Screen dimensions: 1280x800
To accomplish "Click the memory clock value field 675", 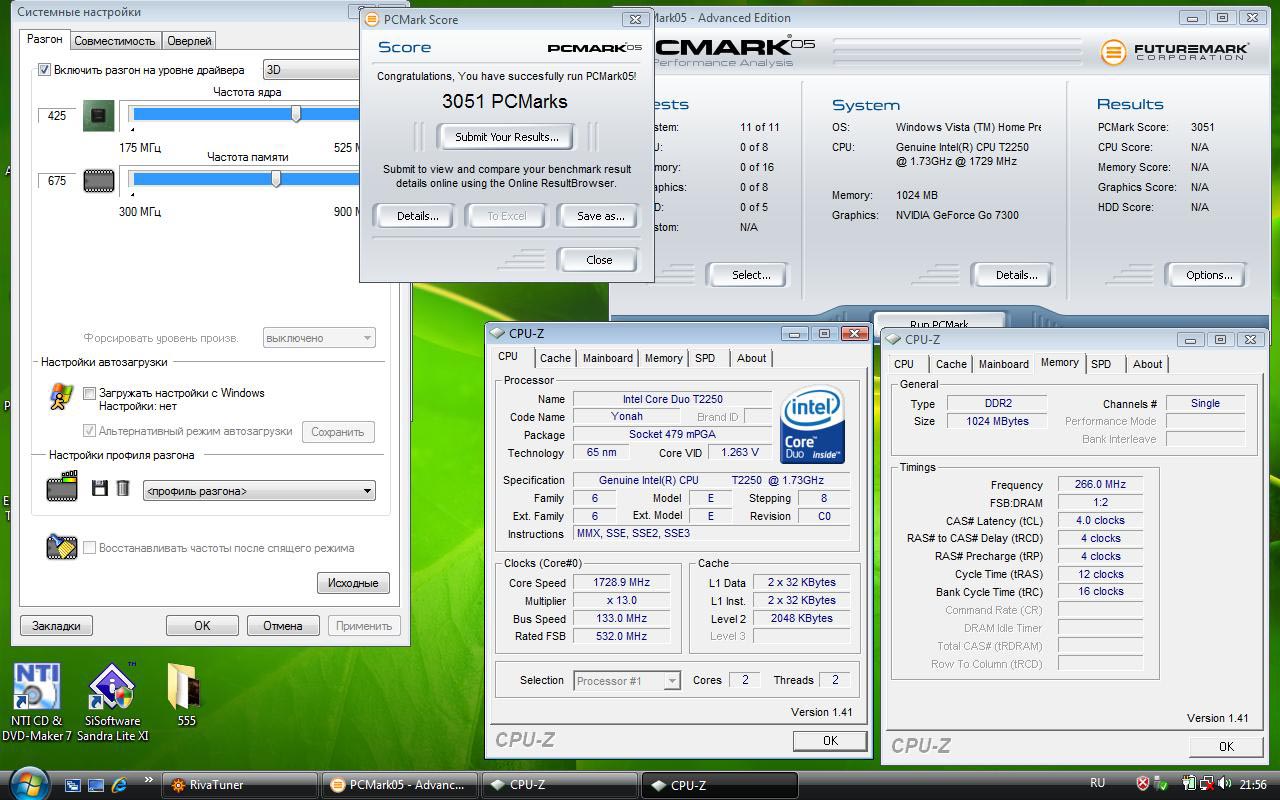I will (x=57, y=181).
